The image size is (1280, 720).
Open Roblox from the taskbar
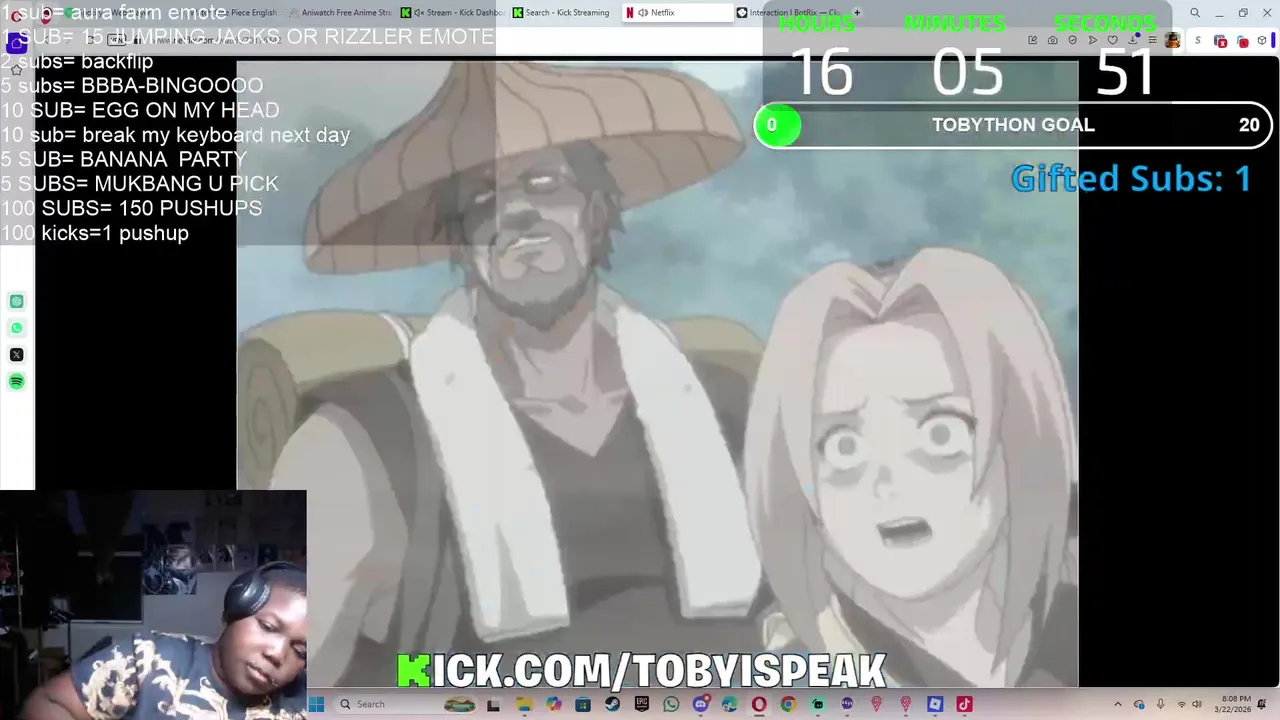tap(935, 705)
